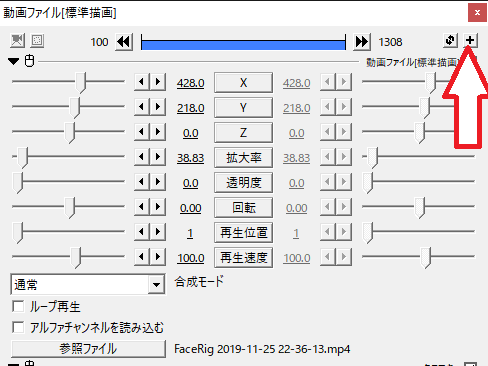Increase the left X value with its arrow
488x366 pixels.
pos(158,82)
